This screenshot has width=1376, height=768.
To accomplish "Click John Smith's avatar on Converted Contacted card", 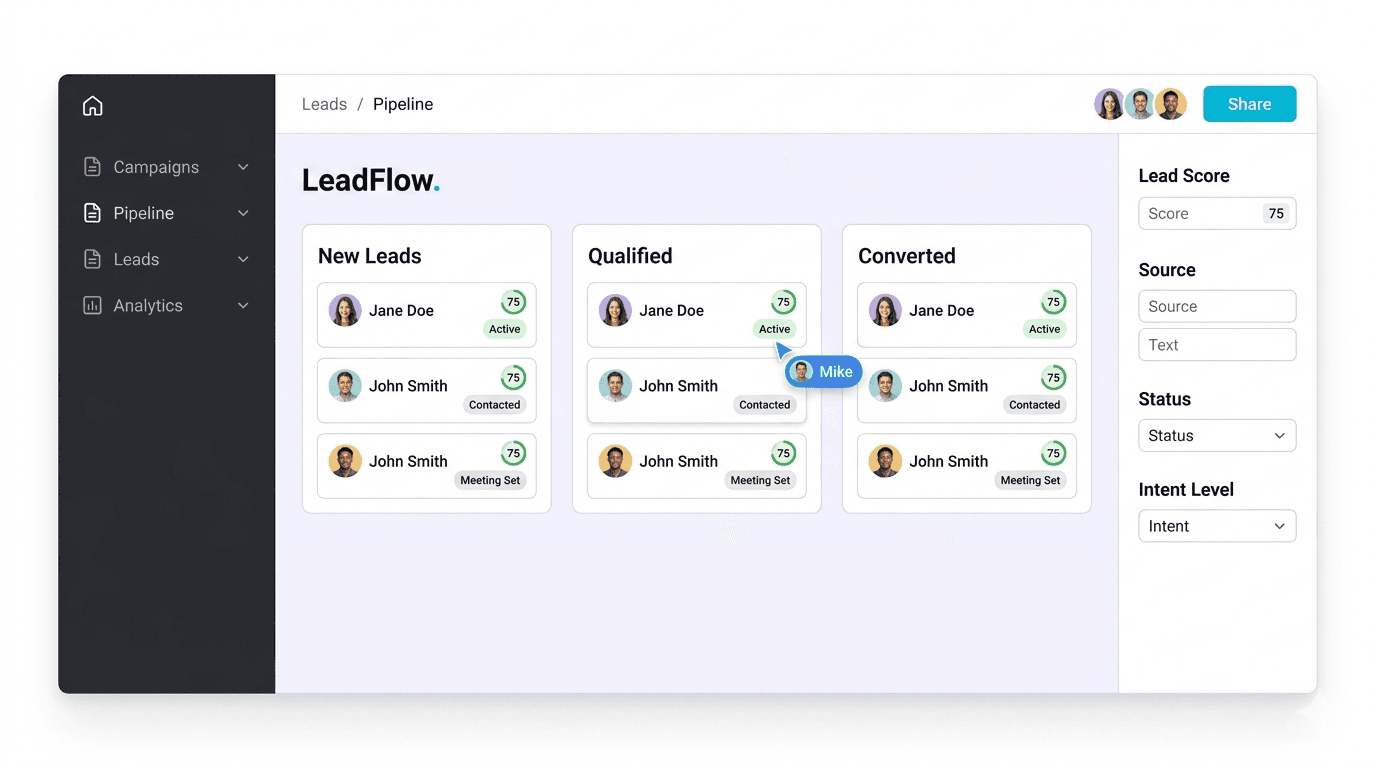I will [x=885, y=386].
